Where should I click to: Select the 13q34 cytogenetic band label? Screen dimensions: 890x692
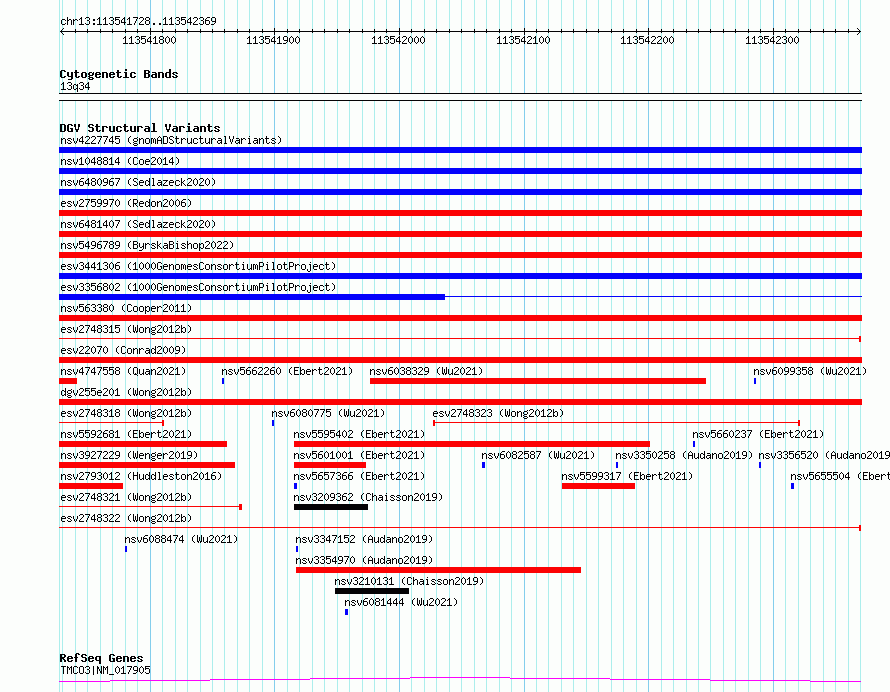pos(75,86)
